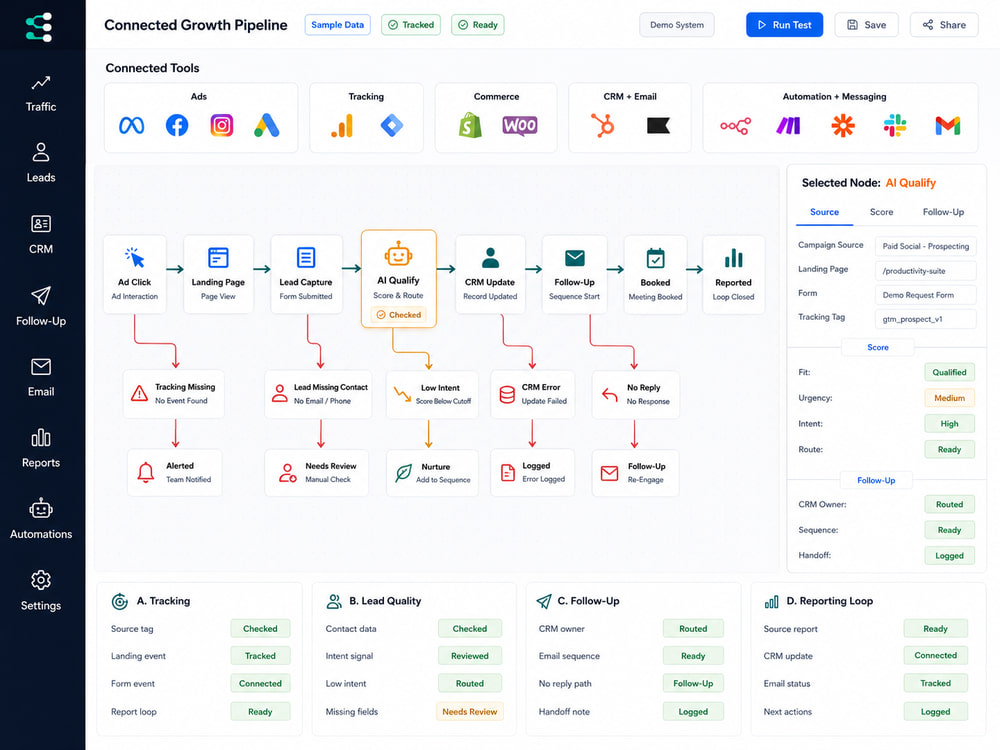Open Traffic in the sidebar
Viewport: 1000px width, 750px height.
[41, 94]
